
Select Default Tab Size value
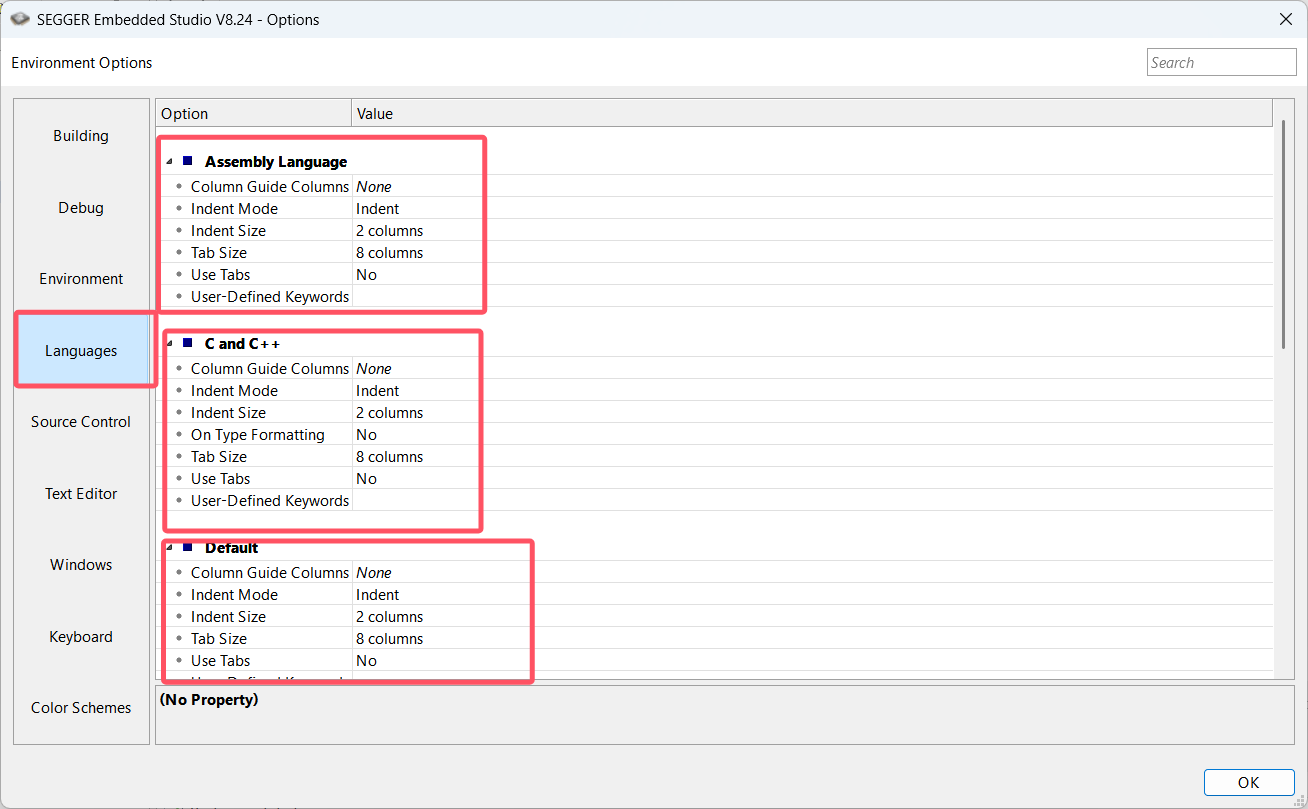(812, 639)
